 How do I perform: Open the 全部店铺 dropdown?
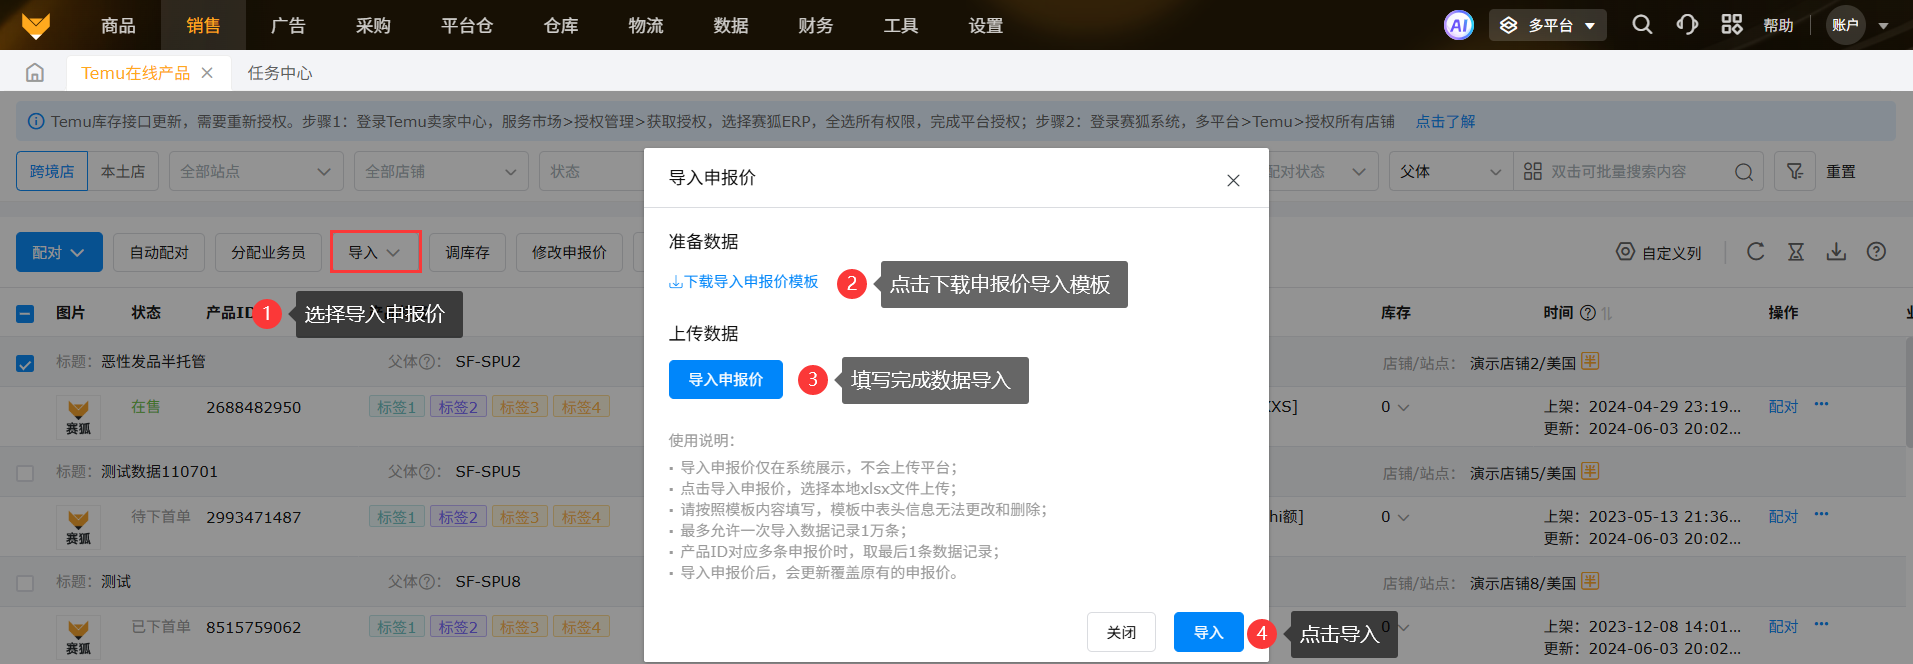(x=441, y=171)
